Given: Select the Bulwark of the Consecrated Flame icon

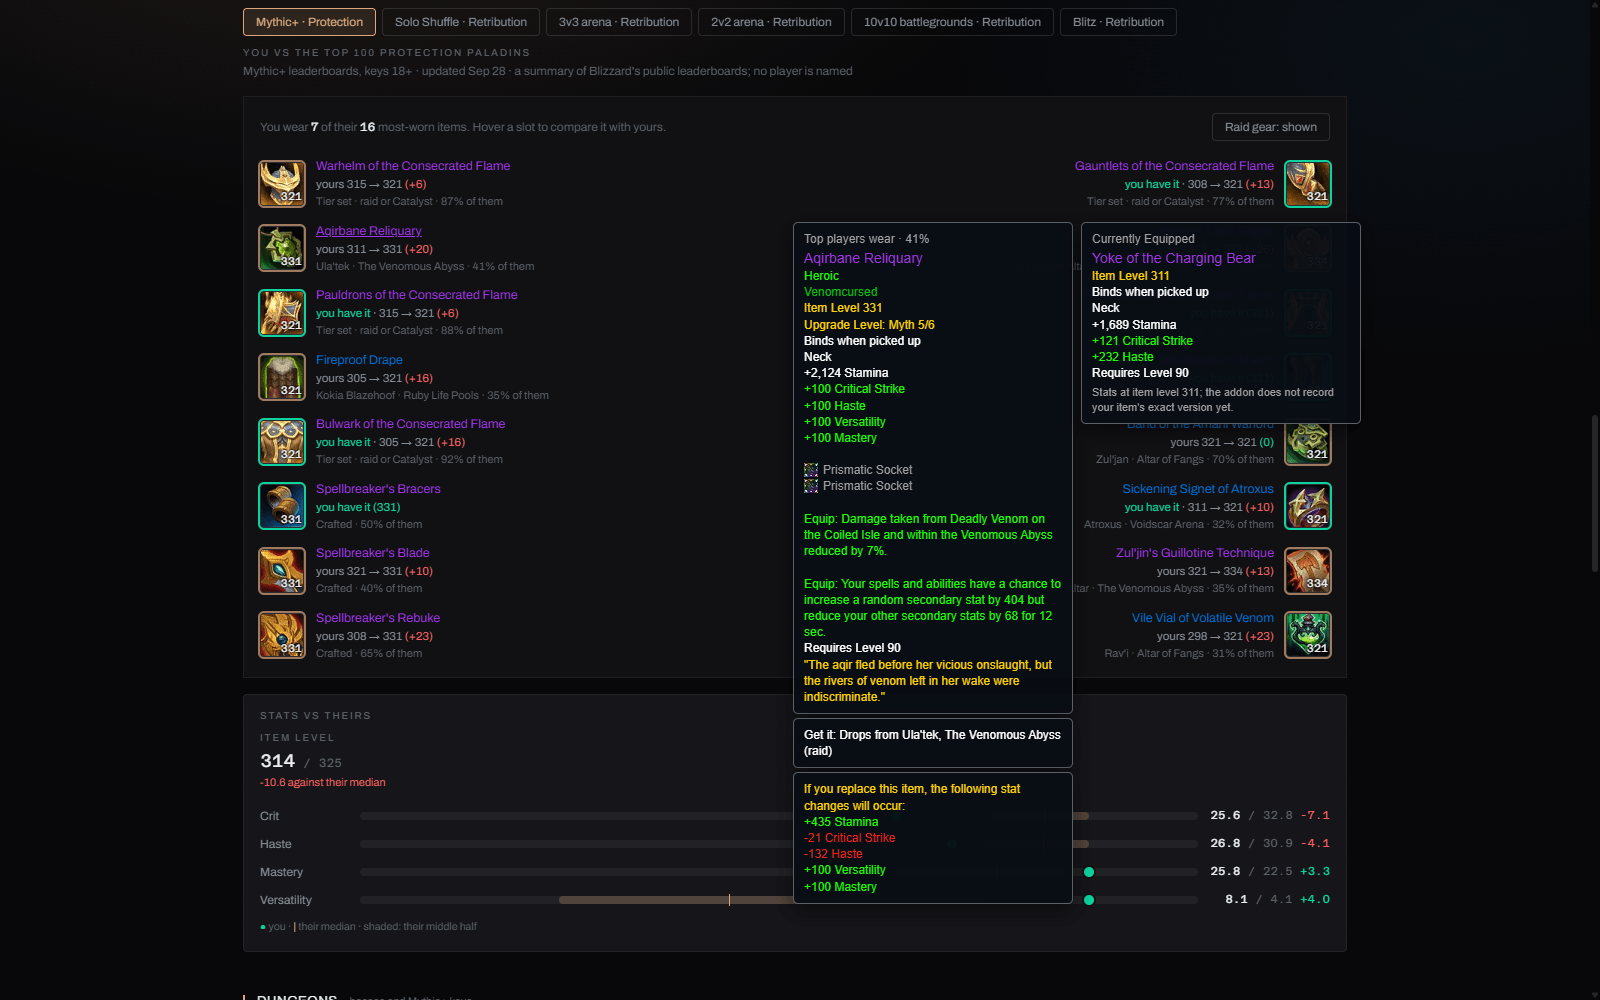Looking at the screenshot, I should [282, 442].
